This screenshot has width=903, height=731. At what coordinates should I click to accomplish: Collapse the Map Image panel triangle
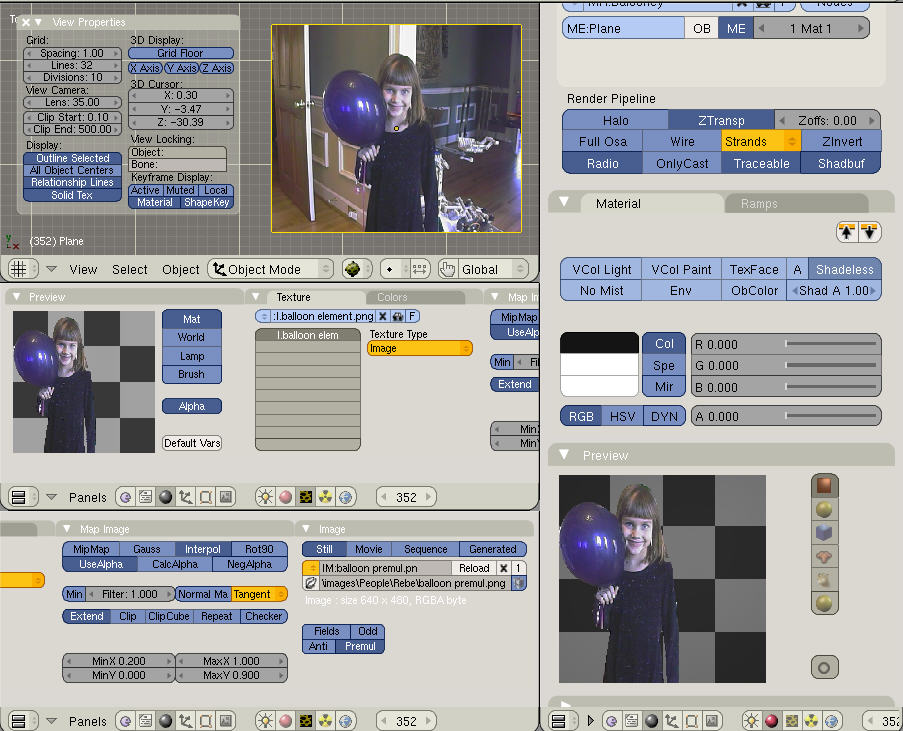[x=67, y=529]
